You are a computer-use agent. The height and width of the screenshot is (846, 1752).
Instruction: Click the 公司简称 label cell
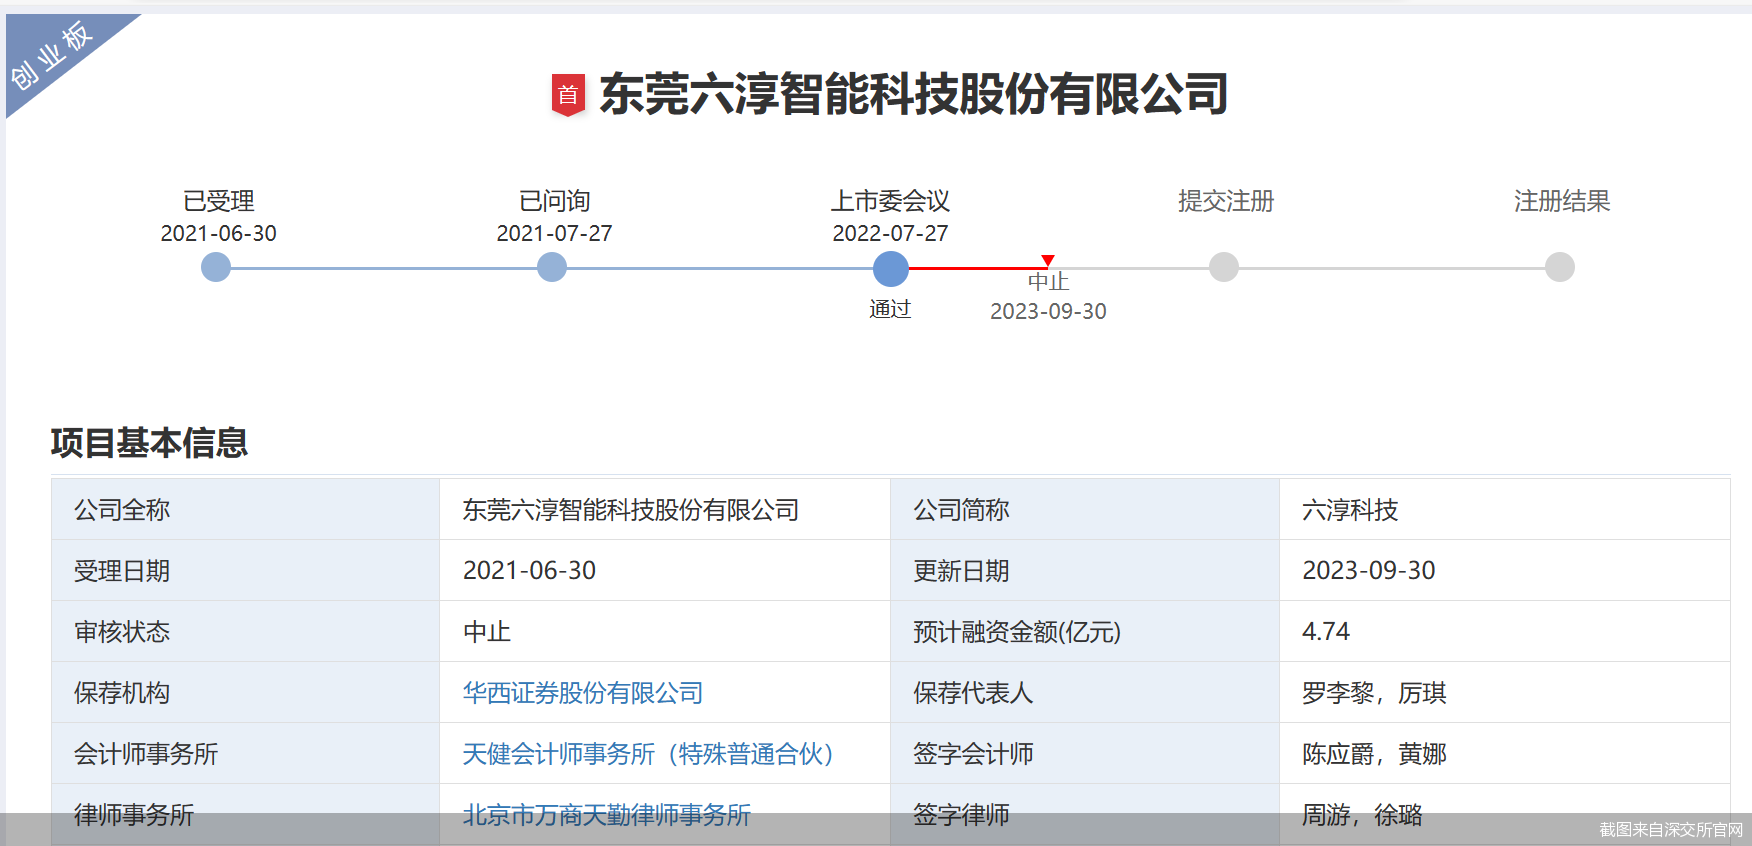click(x=1085, y=509)
